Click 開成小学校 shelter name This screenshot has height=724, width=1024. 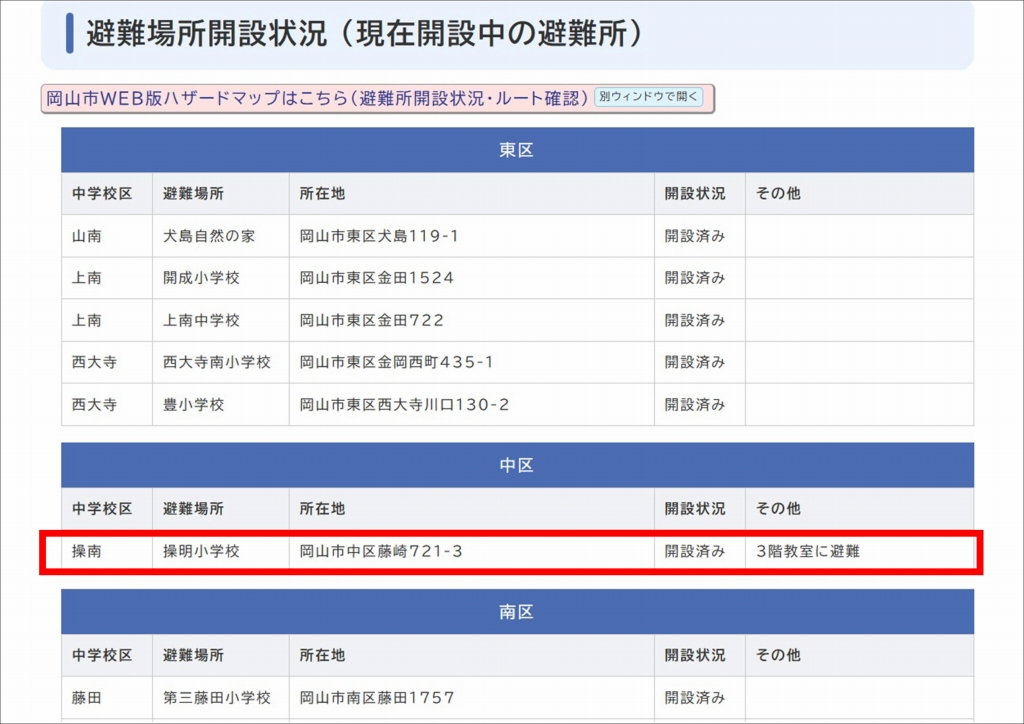coord(201,278)
